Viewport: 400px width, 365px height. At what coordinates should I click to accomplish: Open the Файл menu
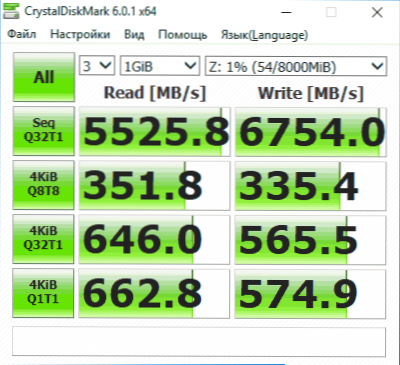coord(22,34)
